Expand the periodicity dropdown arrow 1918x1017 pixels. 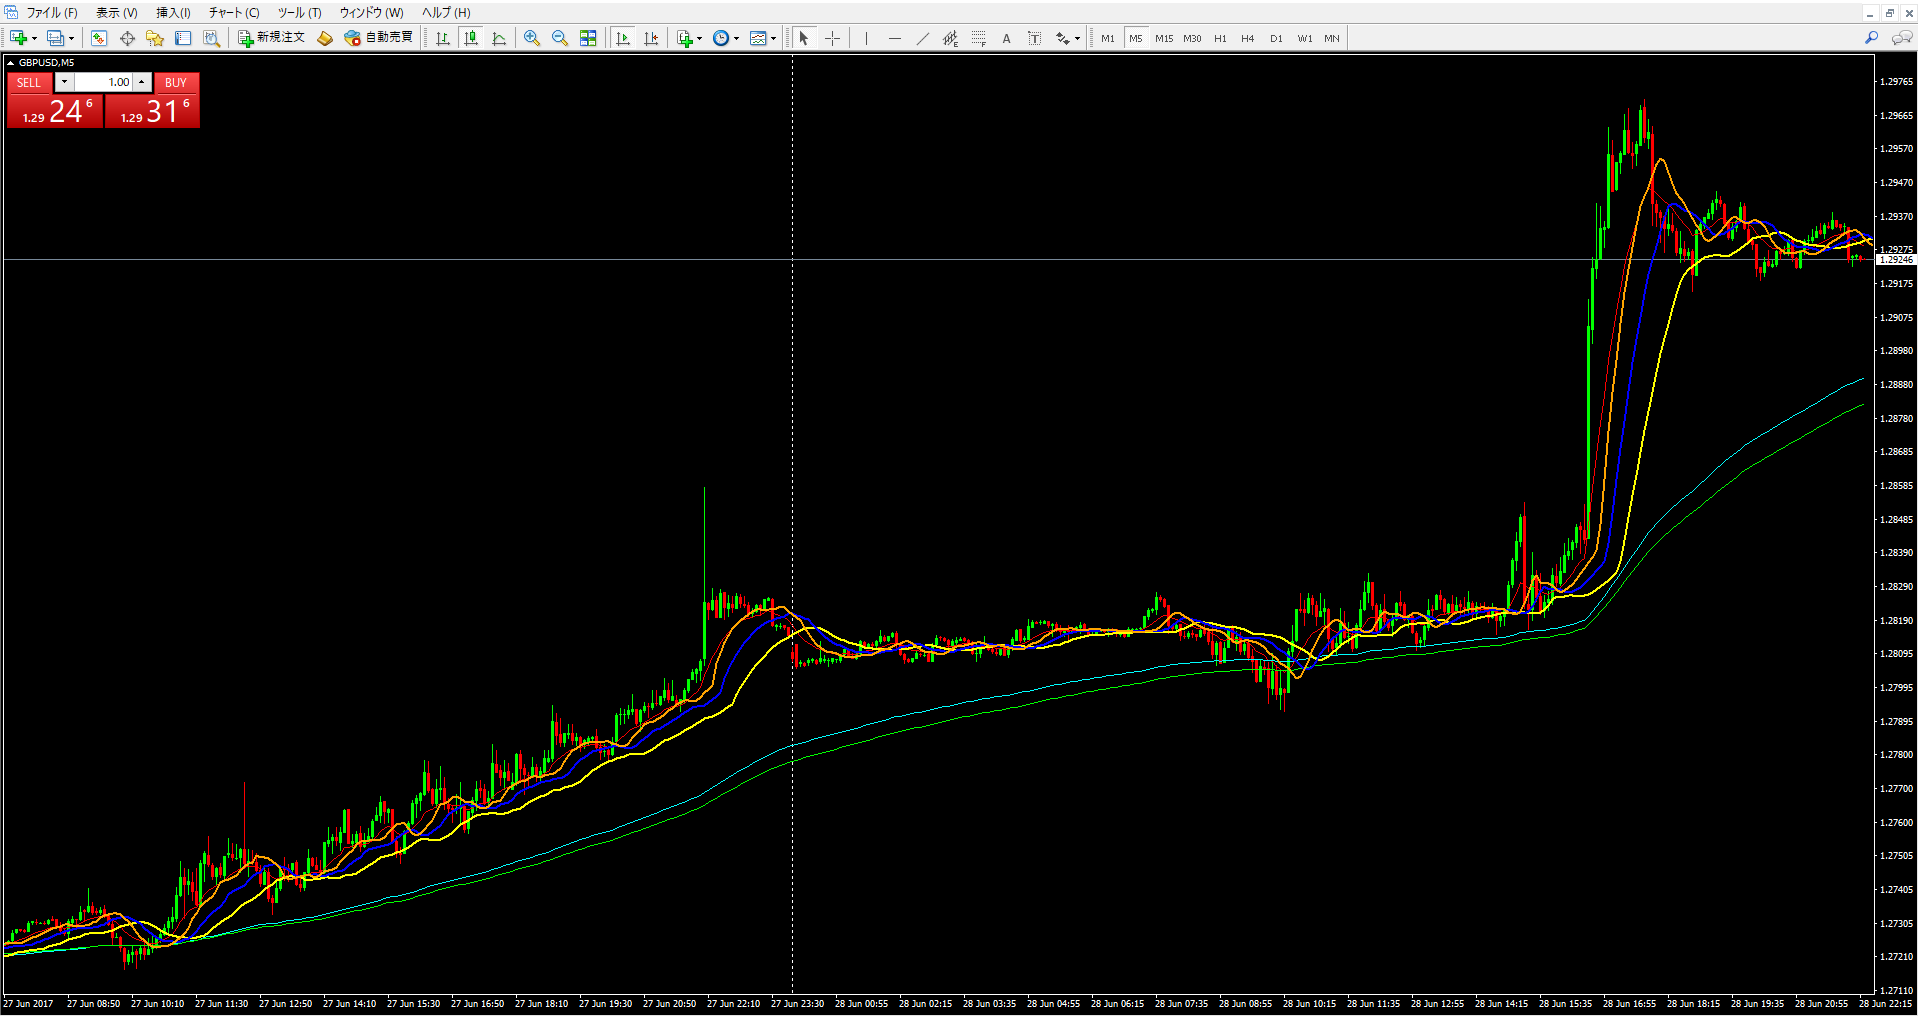click(737, 39)
